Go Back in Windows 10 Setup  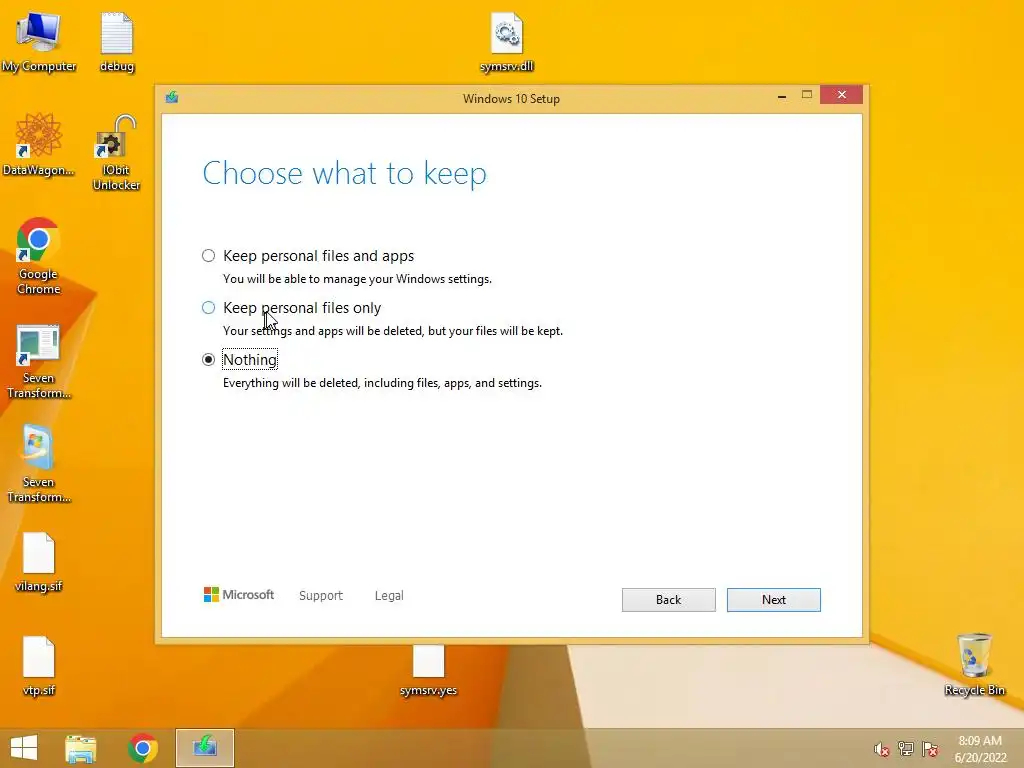coord(668,600)
